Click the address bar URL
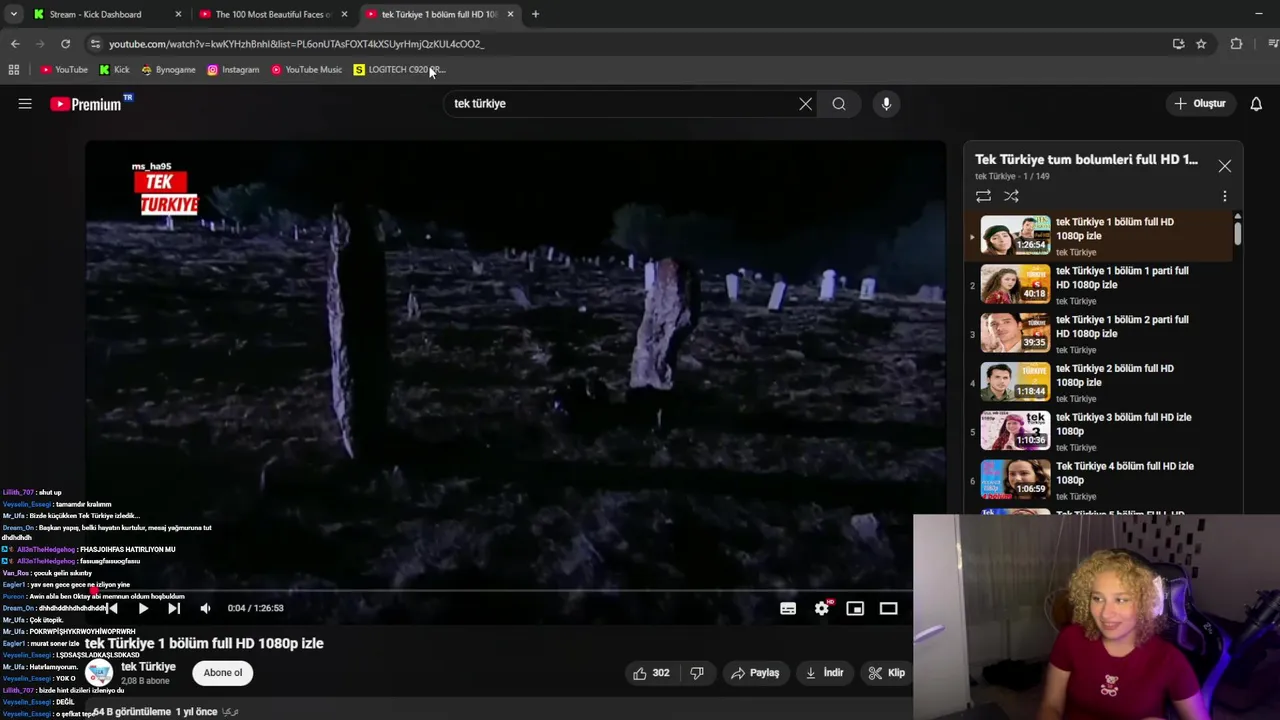 coord(296,44)
